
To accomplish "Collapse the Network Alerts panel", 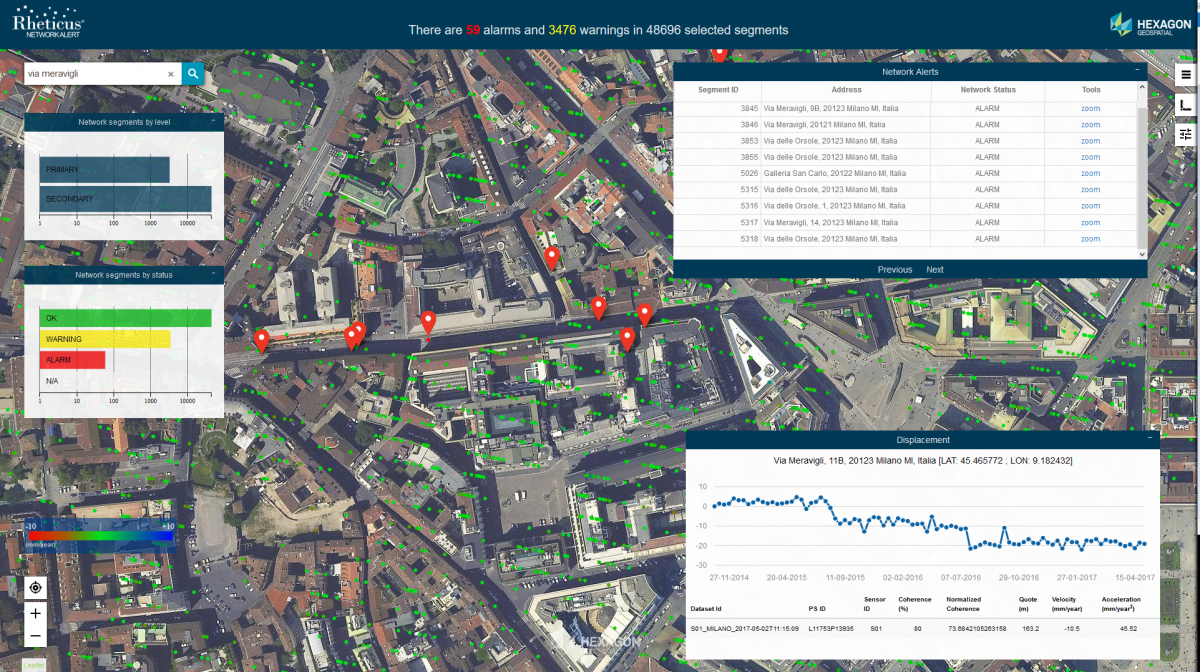I will 1137,72.
